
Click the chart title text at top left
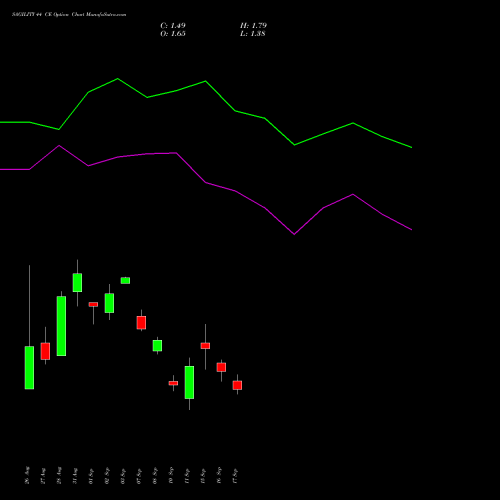click(69, 15)
